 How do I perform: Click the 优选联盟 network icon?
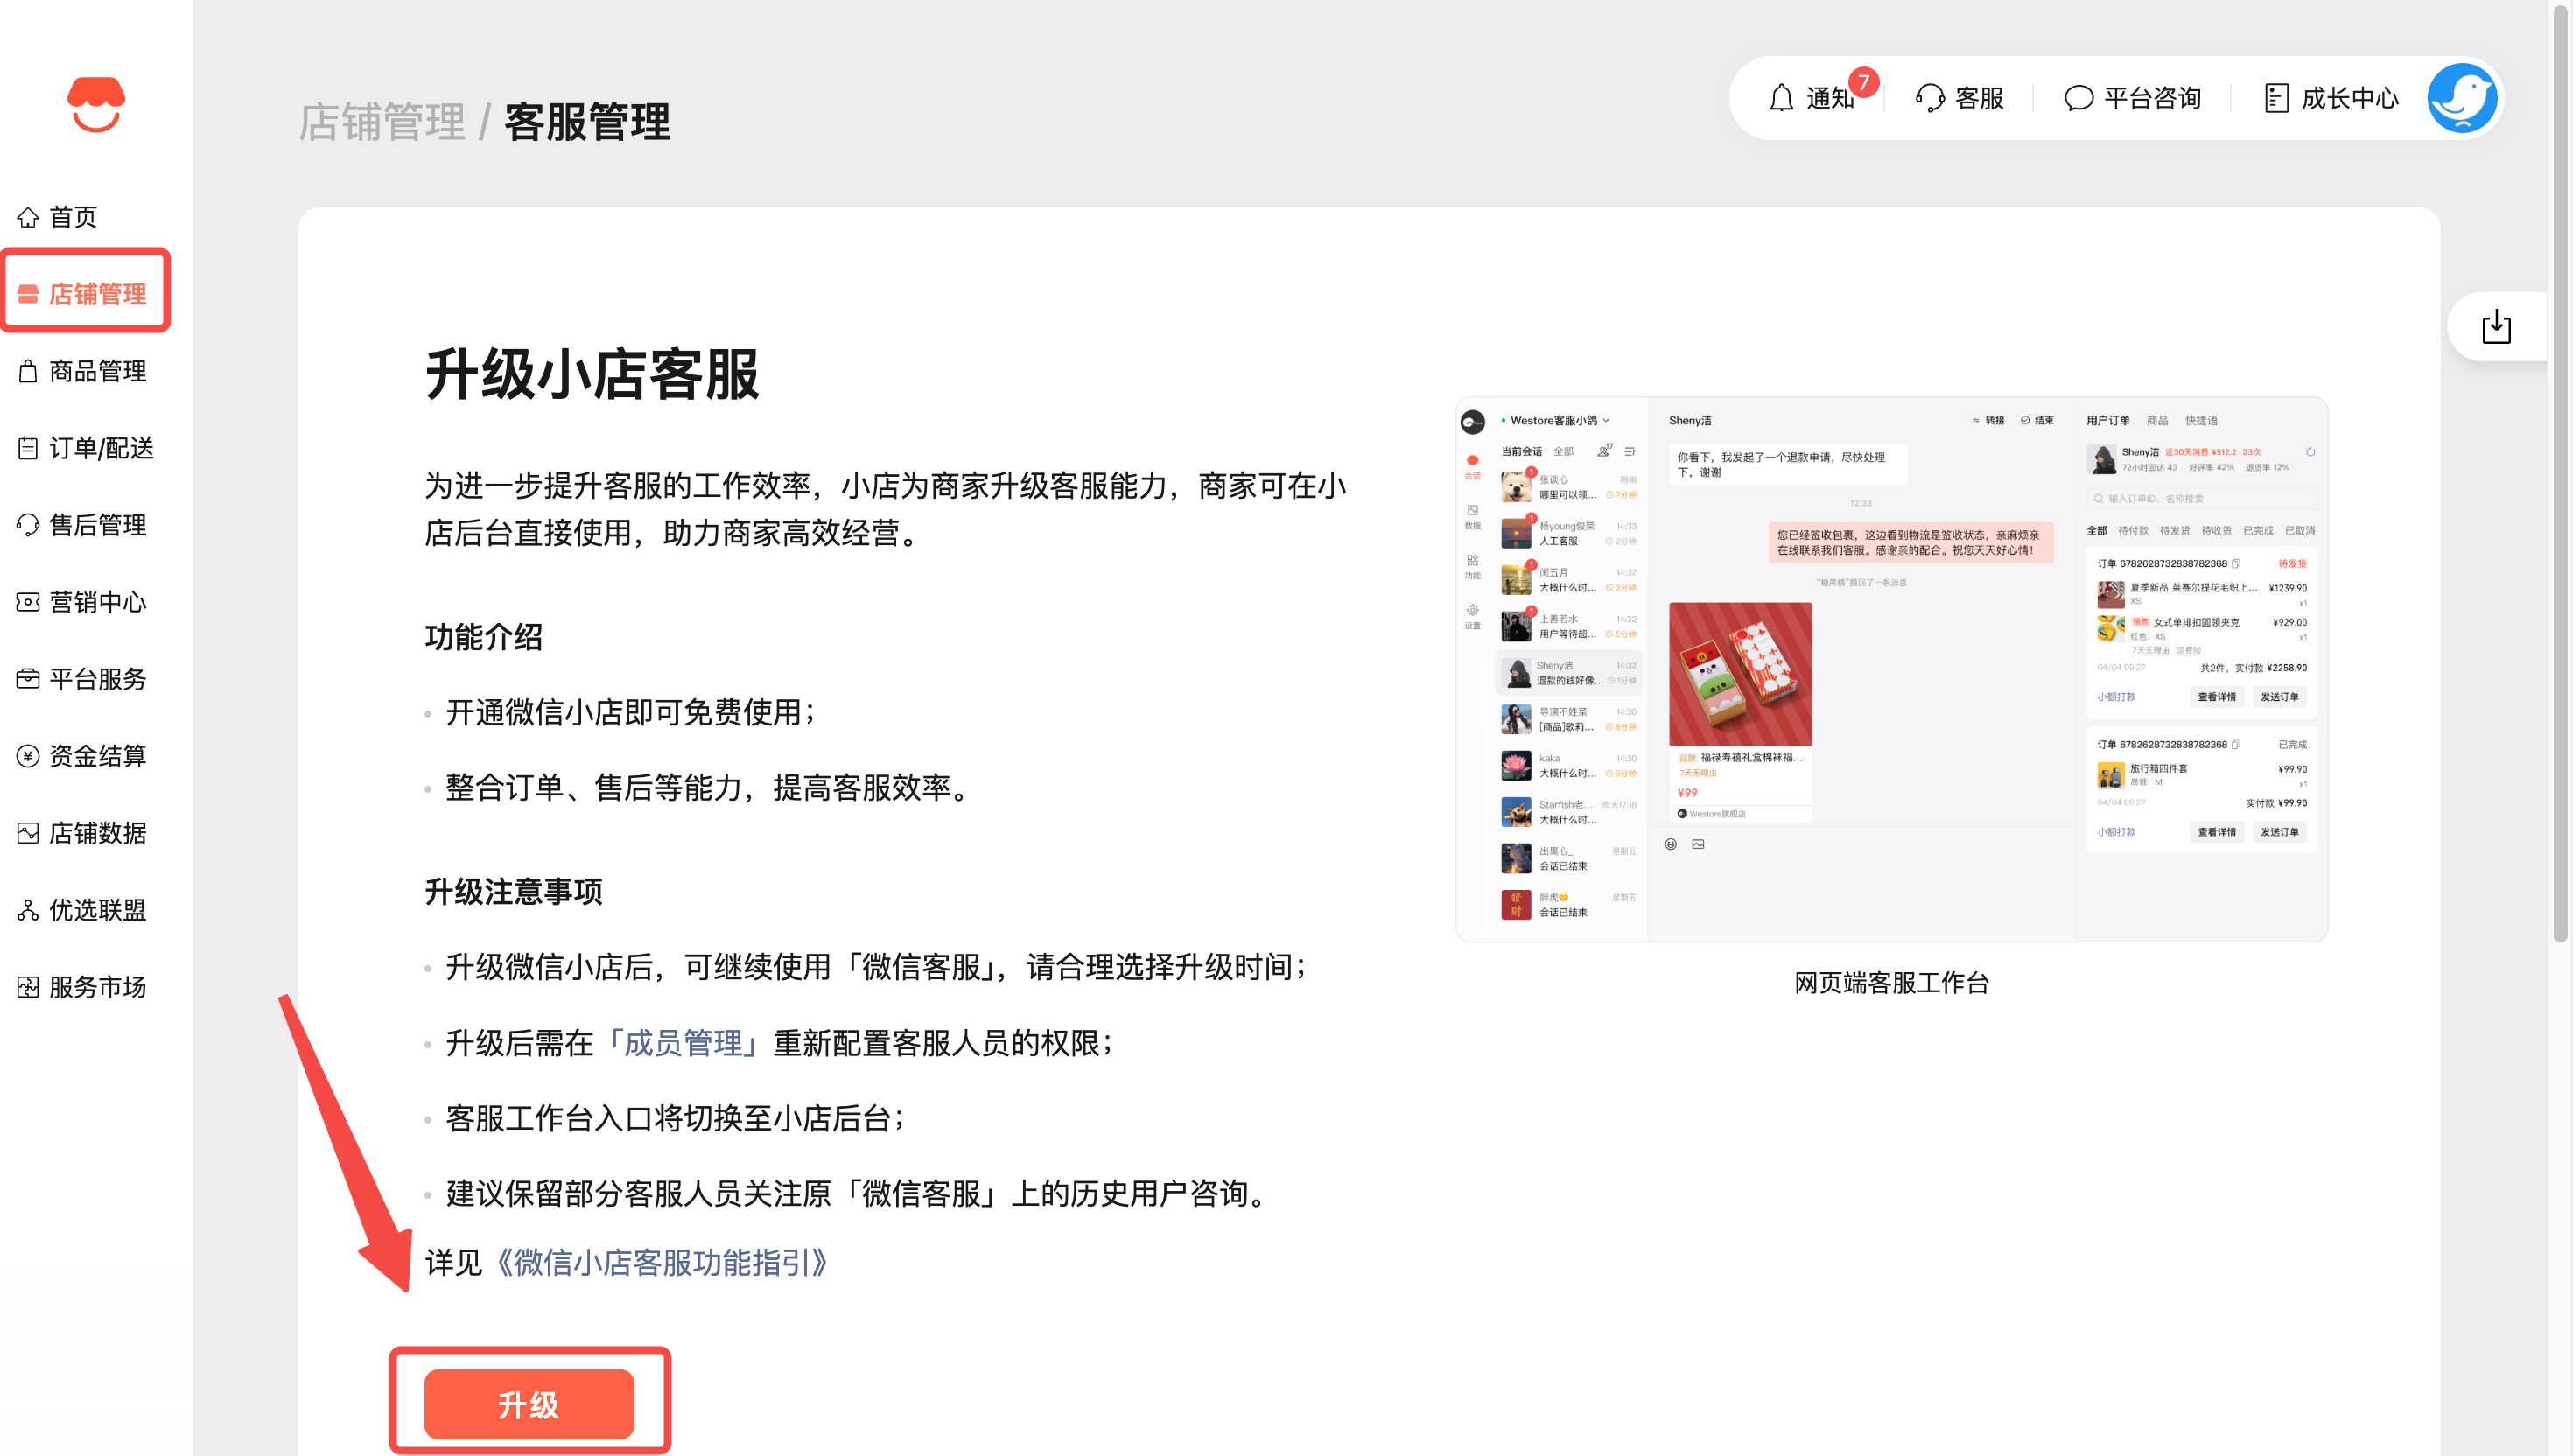click(x=28, y=910)
